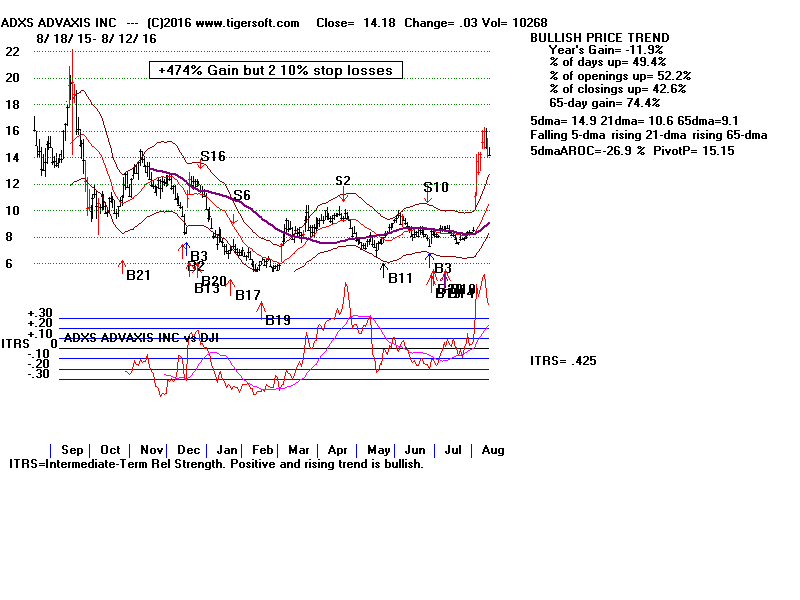Click the B21 buy signal label
The height and width of the screenshot is (600, 800).
coord(137,275)
